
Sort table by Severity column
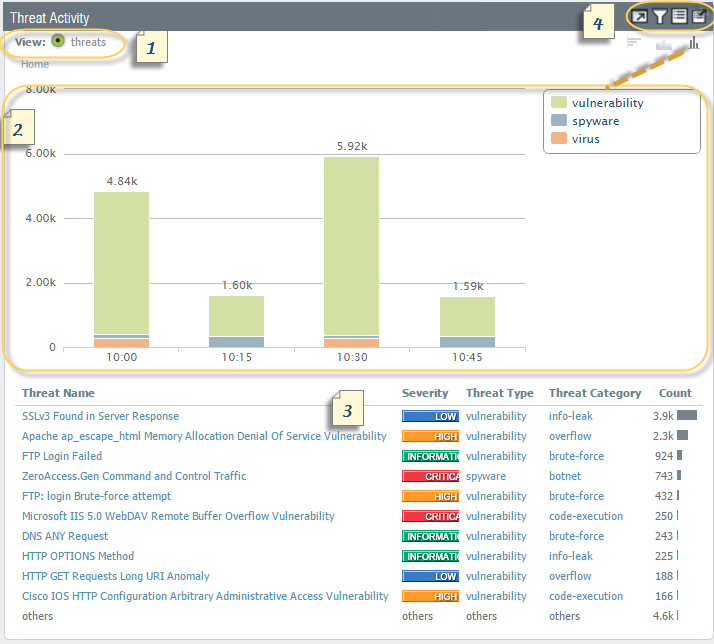425,393
